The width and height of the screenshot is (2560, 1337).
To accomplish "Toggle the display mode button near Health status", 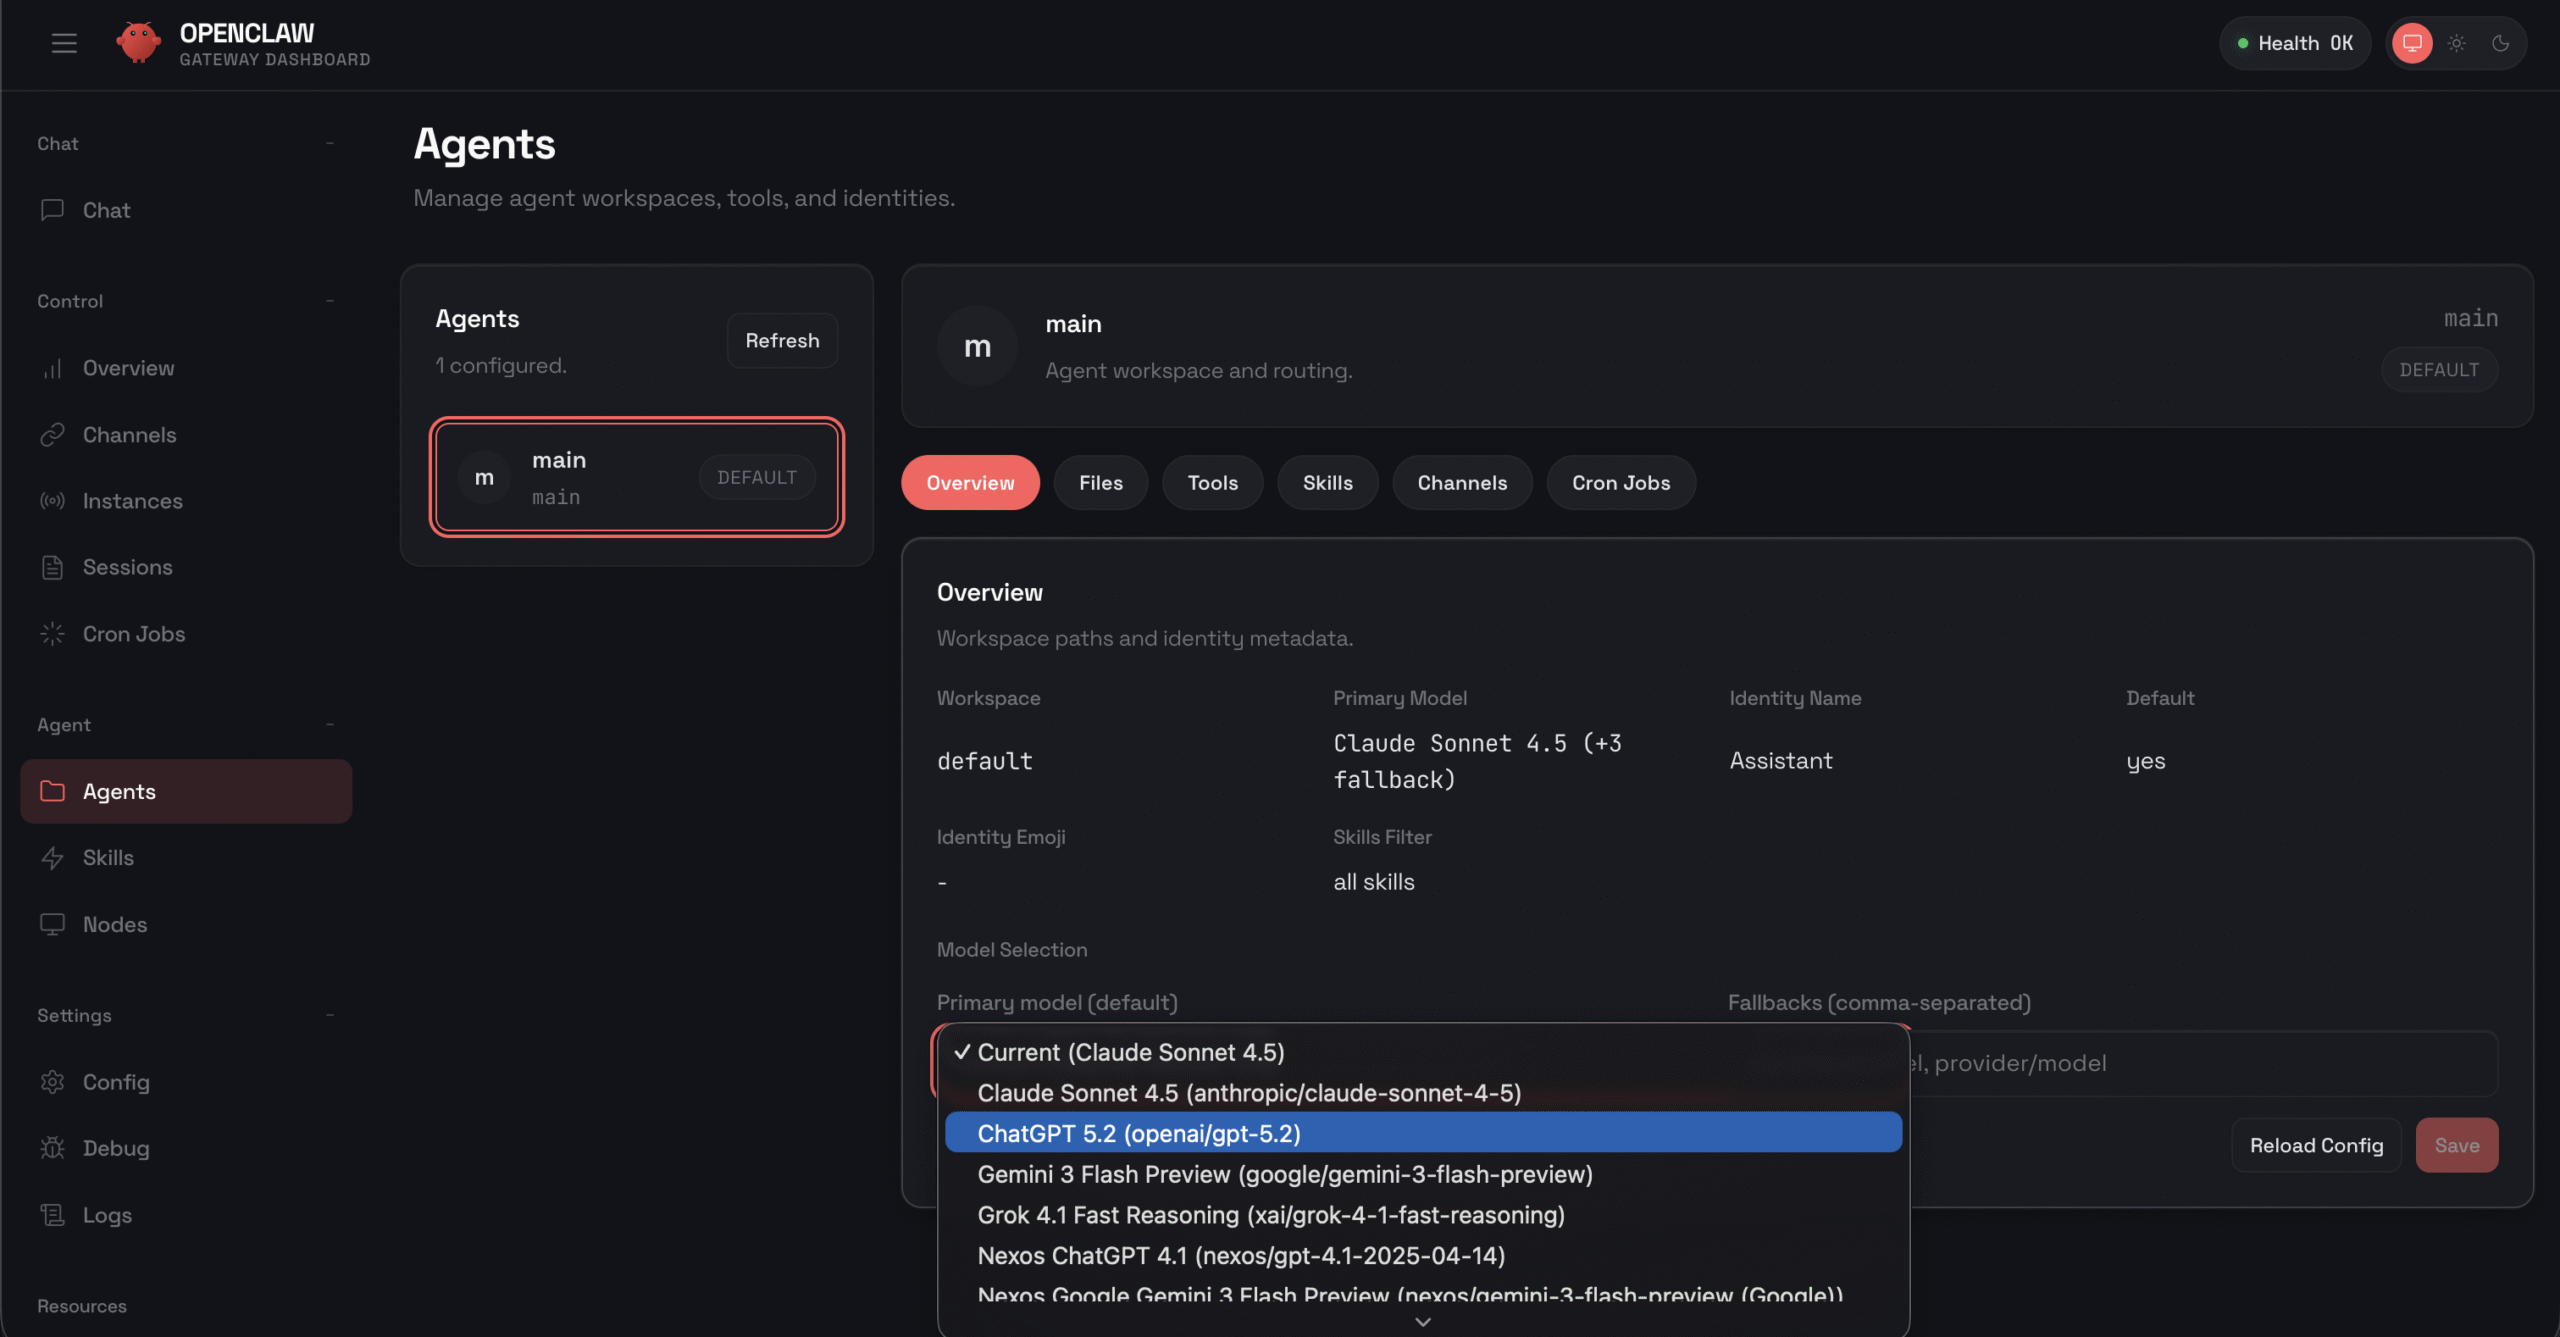I will (x=2412, y=42).
